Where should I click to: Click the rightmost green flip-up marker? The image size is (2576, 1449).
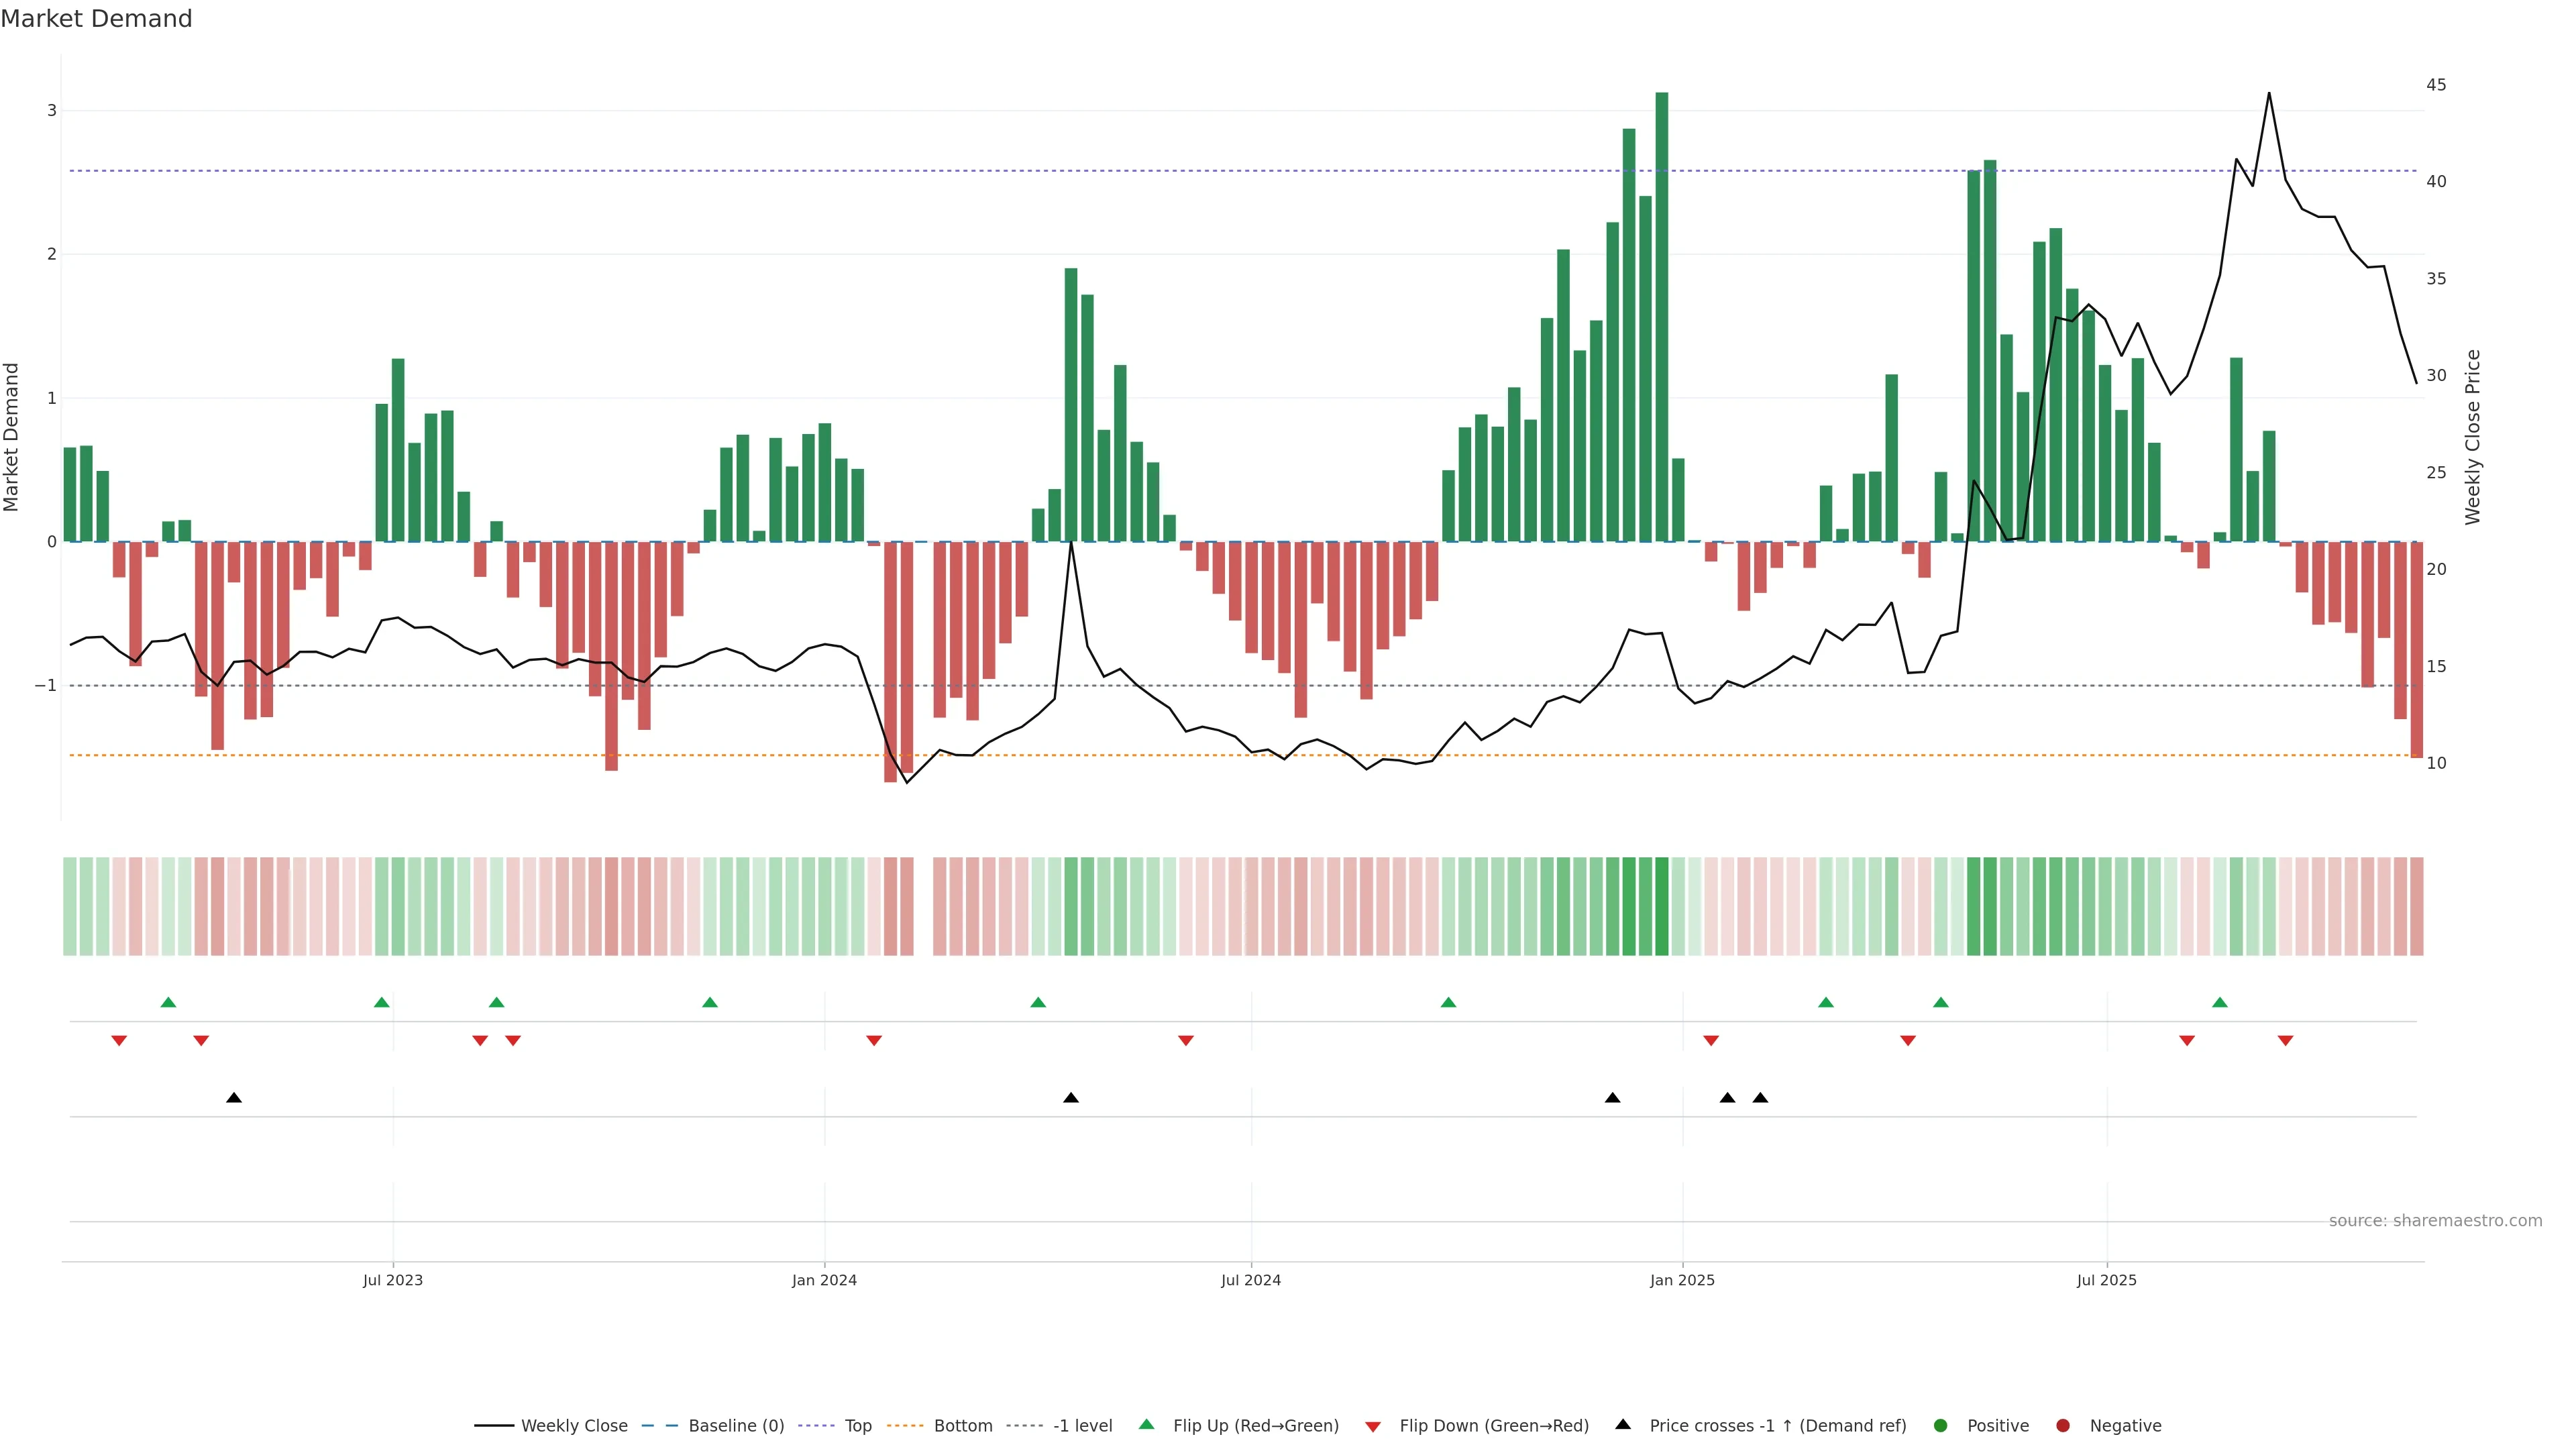click(x=2220, y=1003)
